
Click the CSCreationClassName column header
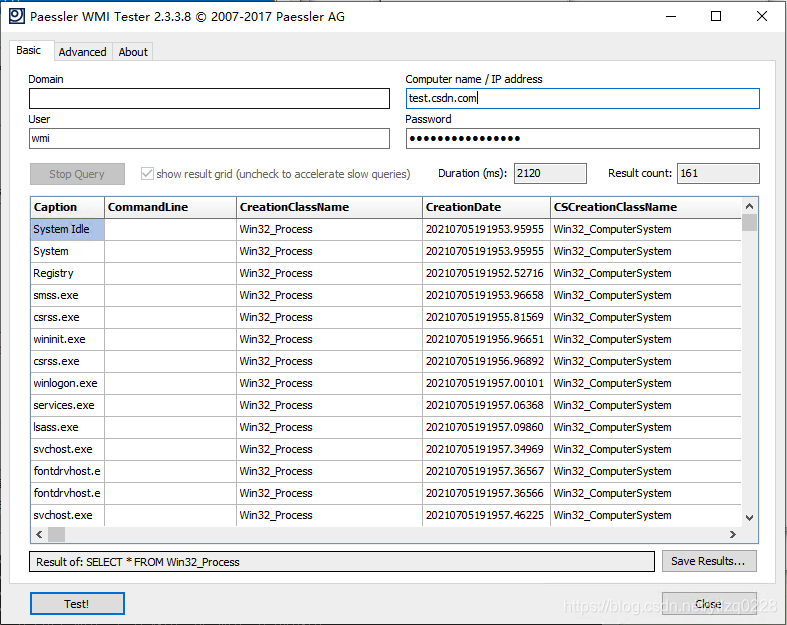click(x=645, y=207)
